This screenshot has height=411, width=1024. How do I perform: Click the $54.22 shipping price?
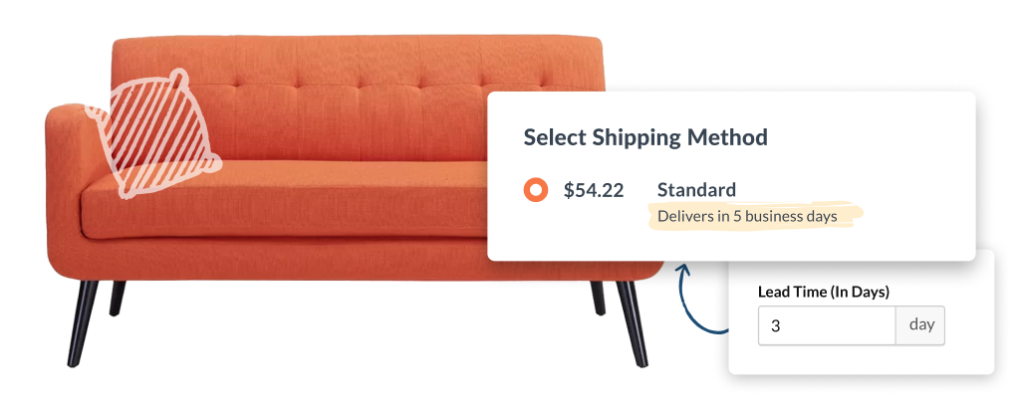(594, 190)
